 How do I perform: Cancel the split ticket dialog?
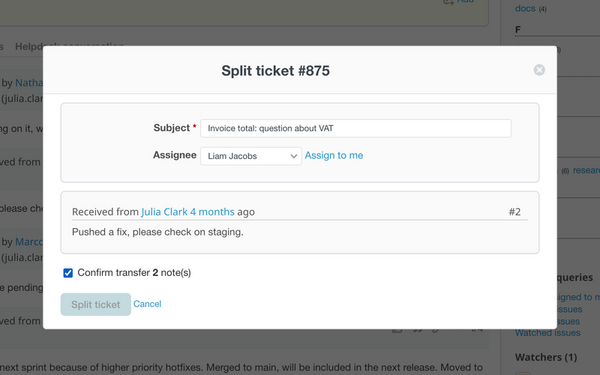click(147, 304)
